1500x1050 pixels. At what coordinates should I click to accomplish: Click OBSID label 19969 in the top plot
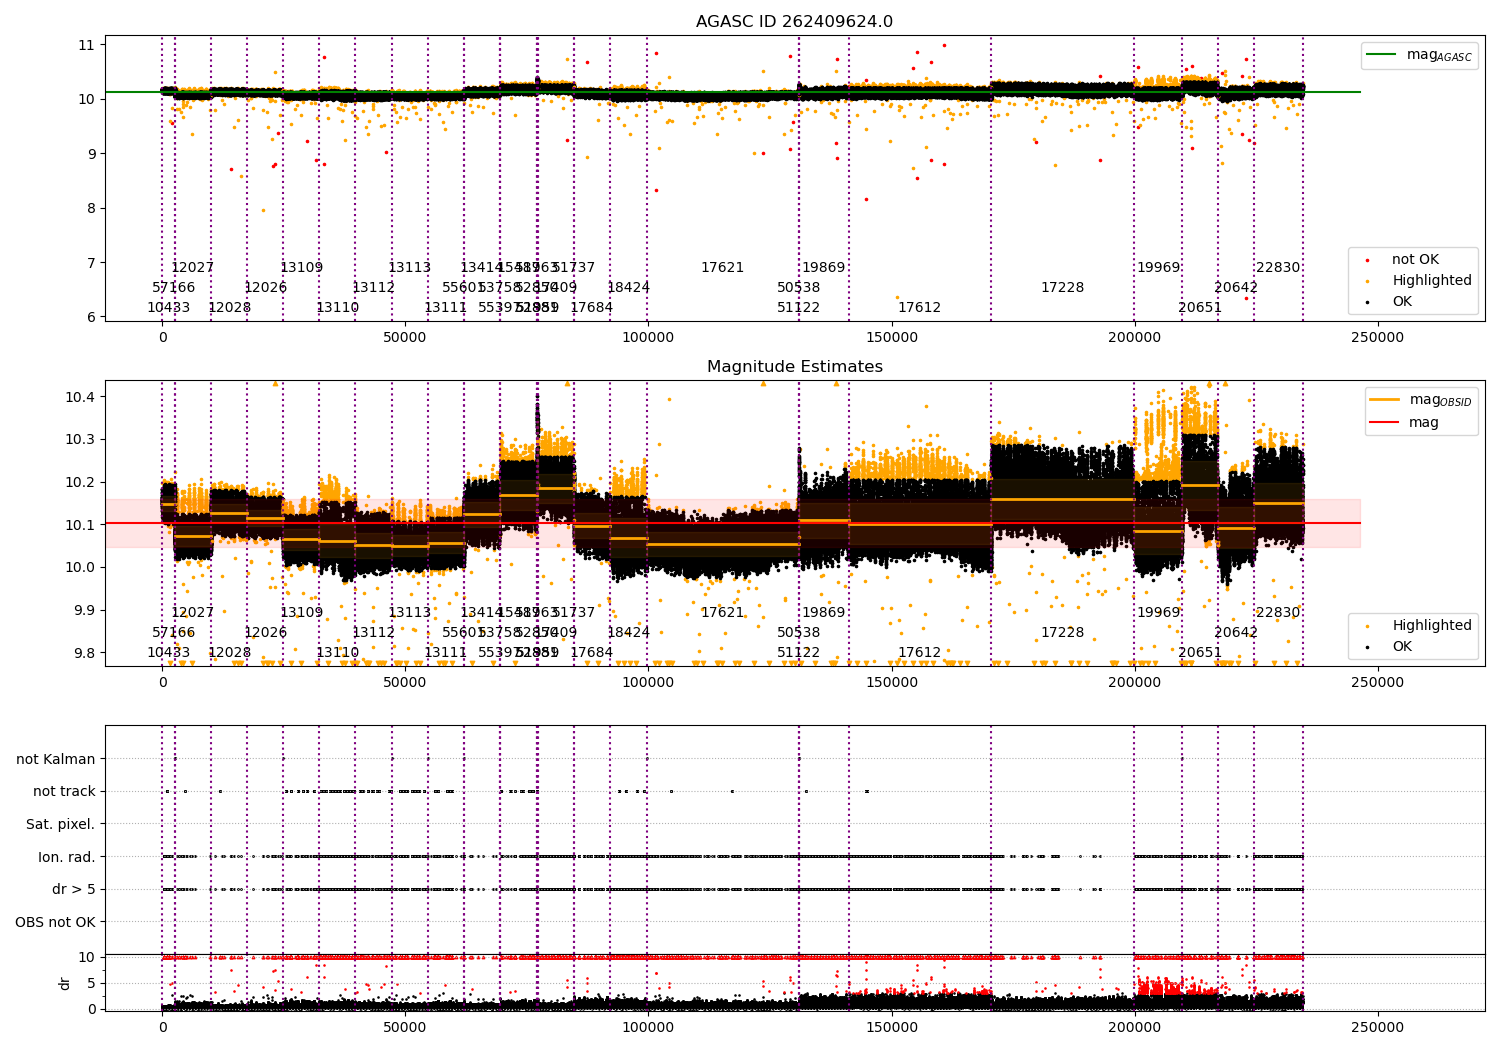coord(1158,268)
